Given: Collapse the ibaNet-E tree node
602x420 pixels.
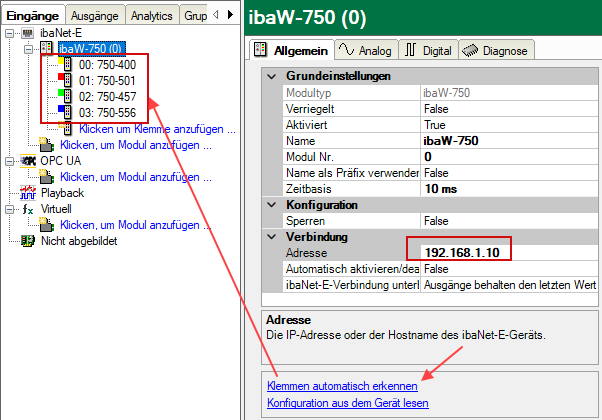Looking at the screenshot, I should (x=9, y=32).
